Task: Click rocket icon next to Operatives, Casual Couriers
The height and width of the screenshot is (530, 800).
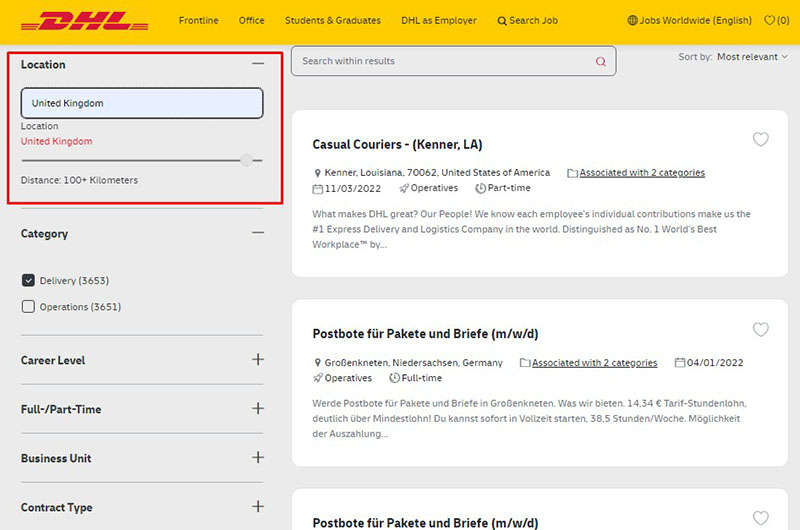Action: tap(404, 188)
